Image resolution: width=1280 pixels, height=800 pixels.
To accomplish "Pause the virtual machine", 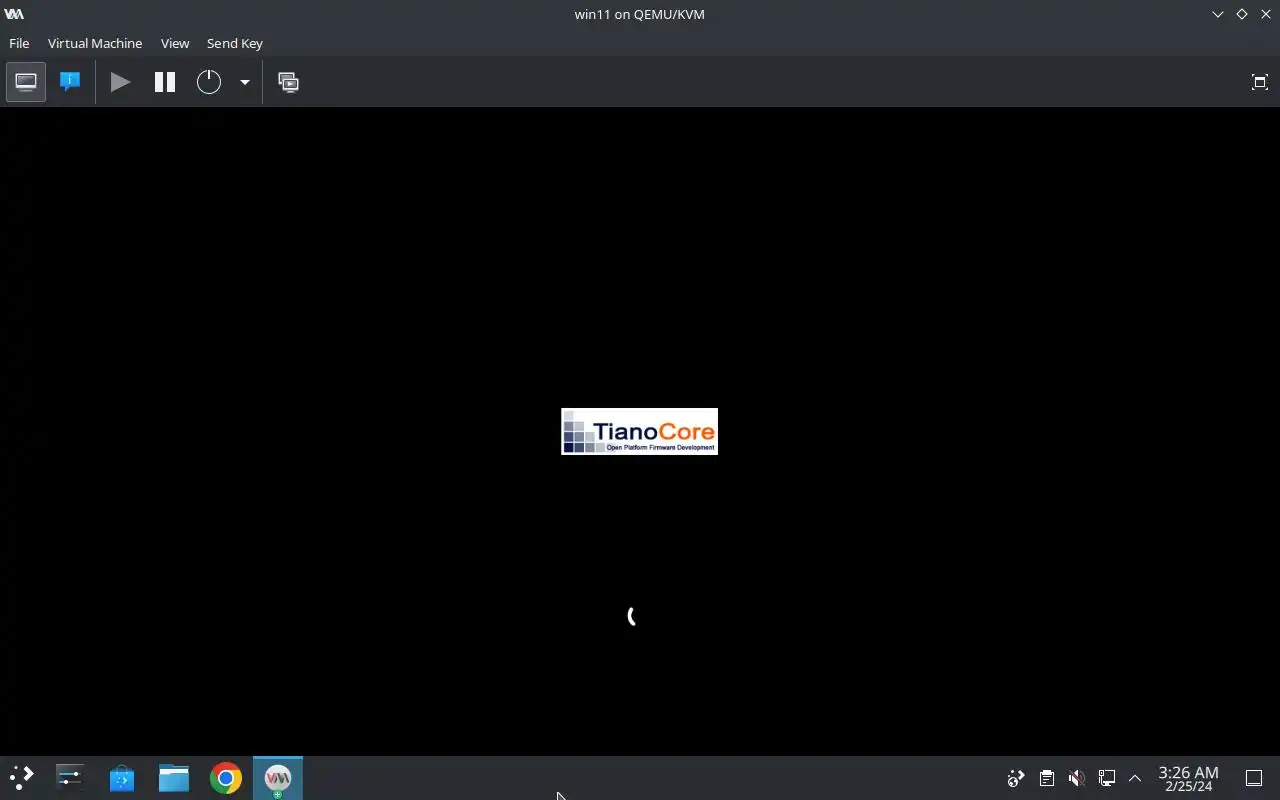I will [165, 82].
